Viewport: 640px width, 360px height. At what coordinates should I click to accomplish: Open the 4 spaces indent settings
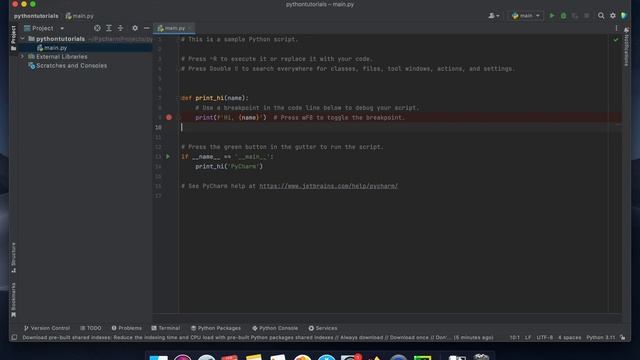click(569, 338)
